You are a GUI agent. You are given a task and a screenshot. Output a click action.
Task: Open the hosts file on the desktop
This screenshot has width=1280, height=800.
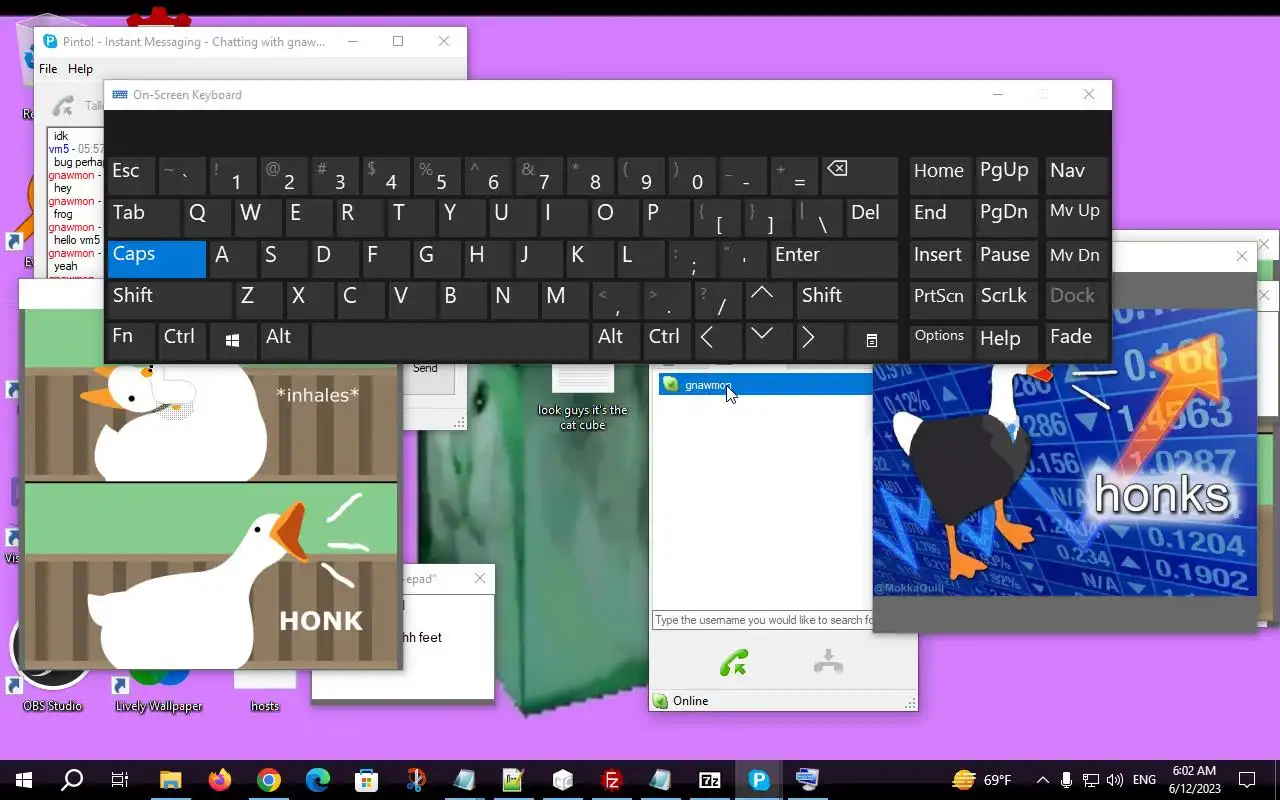coord(265,692)
